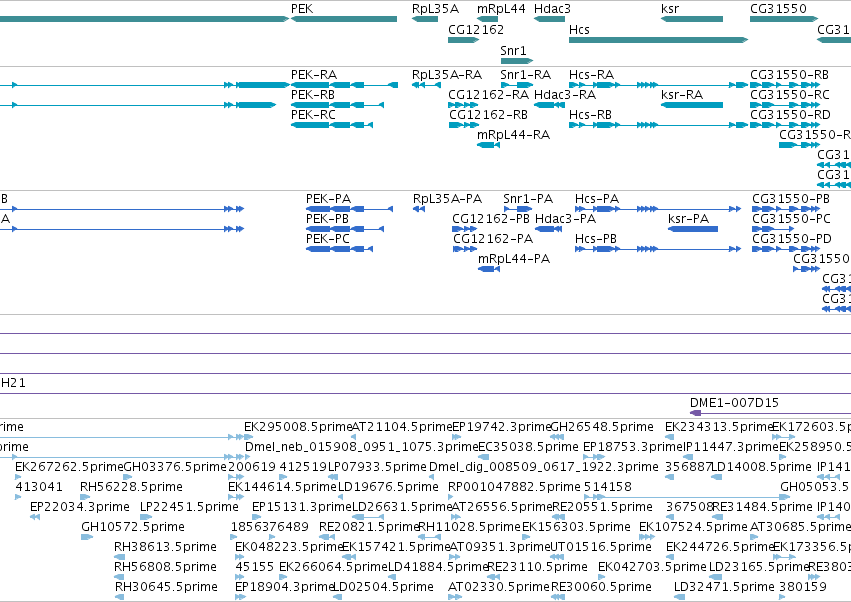
Task: Click the Hcs-PB protein feature
Action: click(658, 249)
